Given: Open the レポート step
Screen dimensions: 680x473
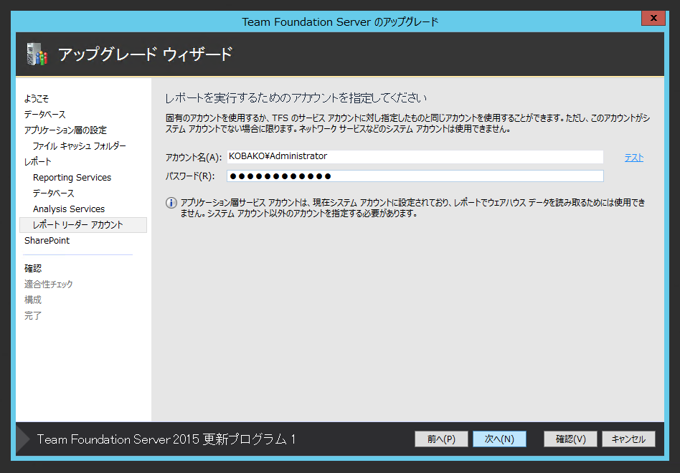Looking at the screenshot, I should tap(38, 162).
